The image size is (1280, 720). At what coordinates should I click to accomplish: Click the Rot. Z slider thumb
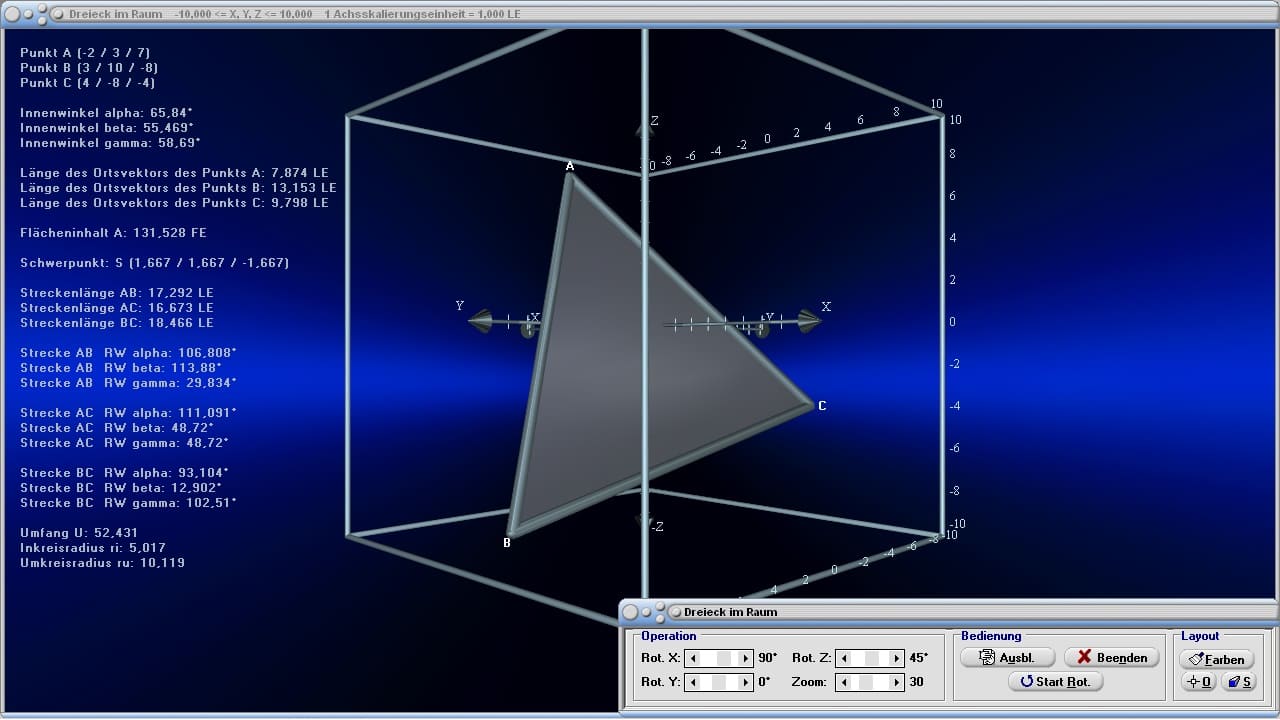coord(873,658)
